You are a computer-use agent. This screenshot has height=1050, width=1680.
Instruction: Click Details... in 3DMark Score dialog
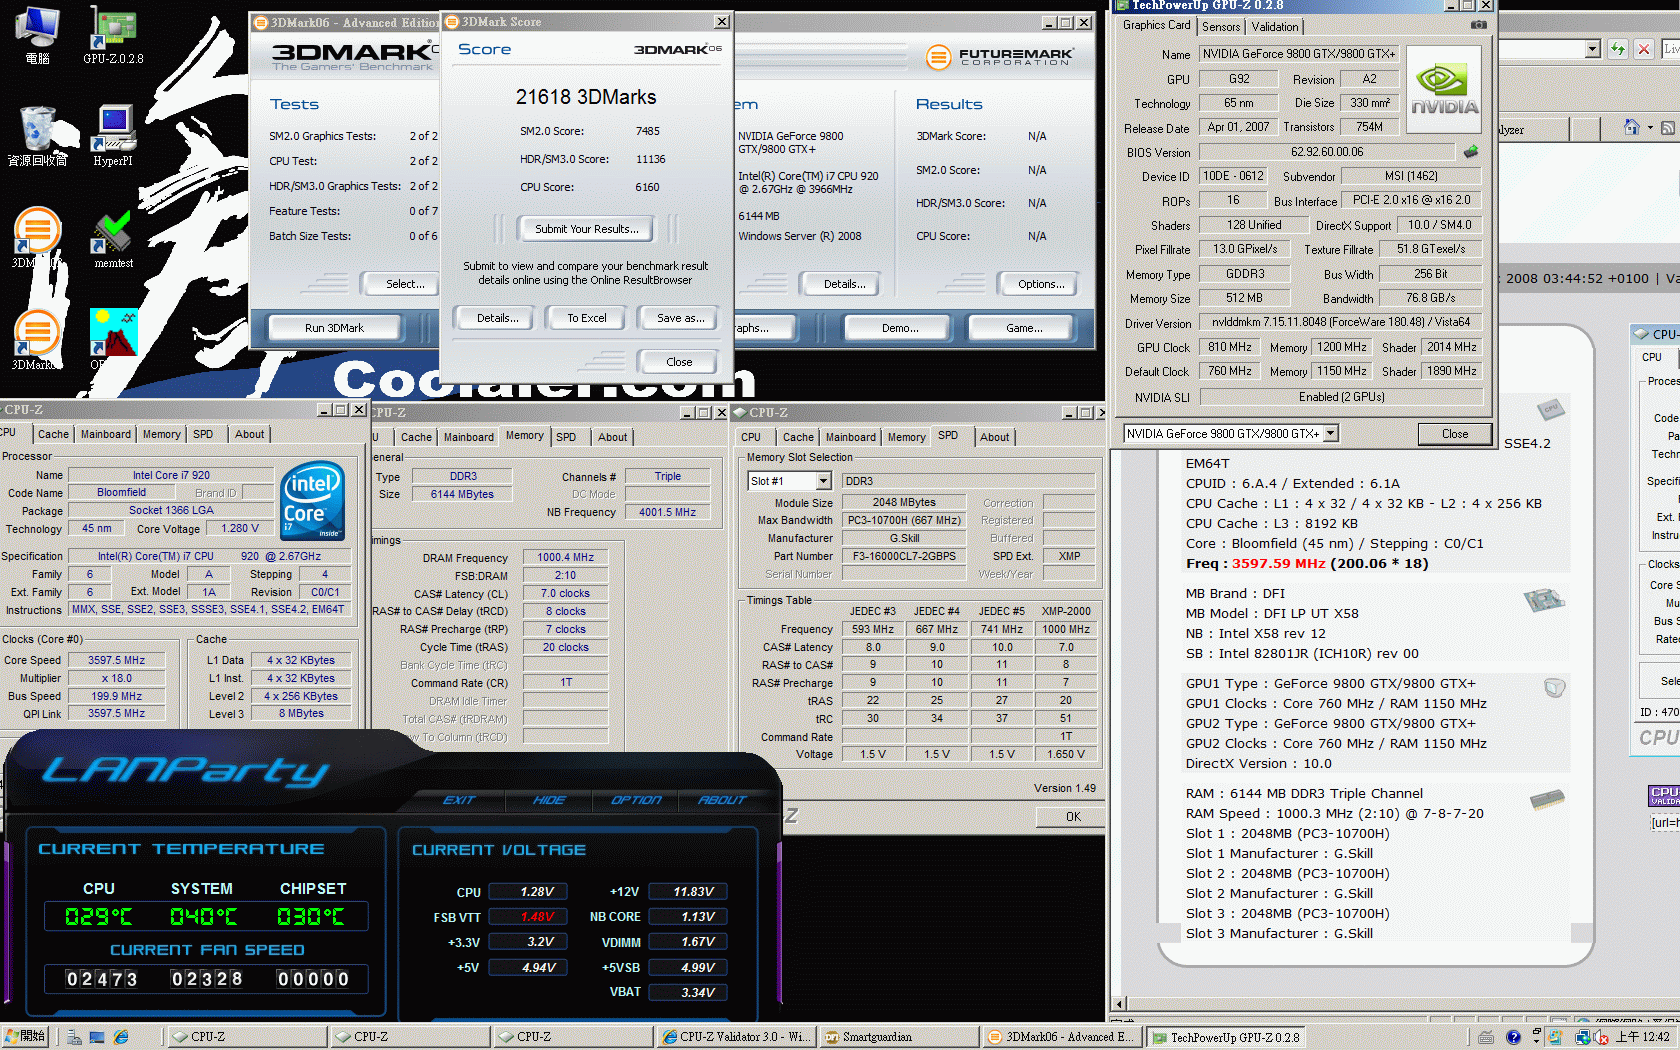point(497,318)
